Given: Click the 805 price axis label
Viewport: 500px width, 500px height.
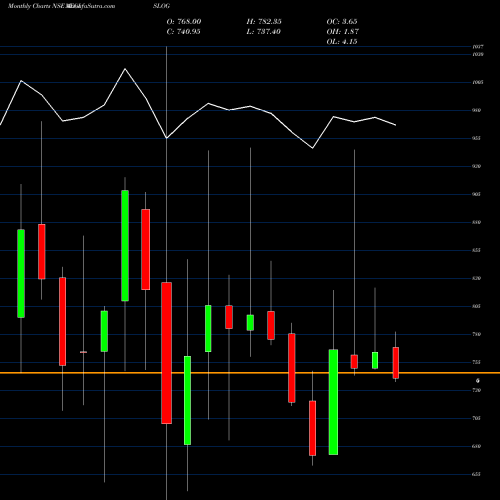Looking at the screenshot, I should pos(476,306).
